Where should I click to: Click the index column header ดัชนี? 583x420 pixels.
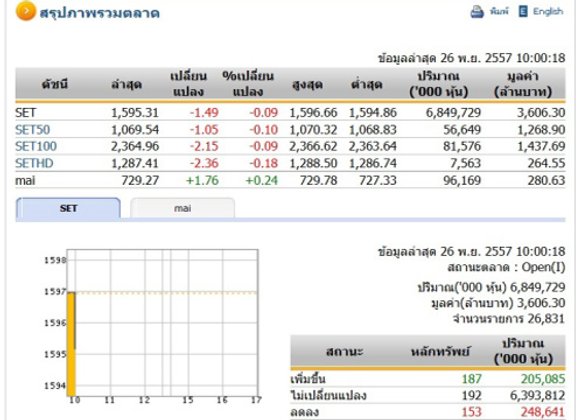click(55, 84)
